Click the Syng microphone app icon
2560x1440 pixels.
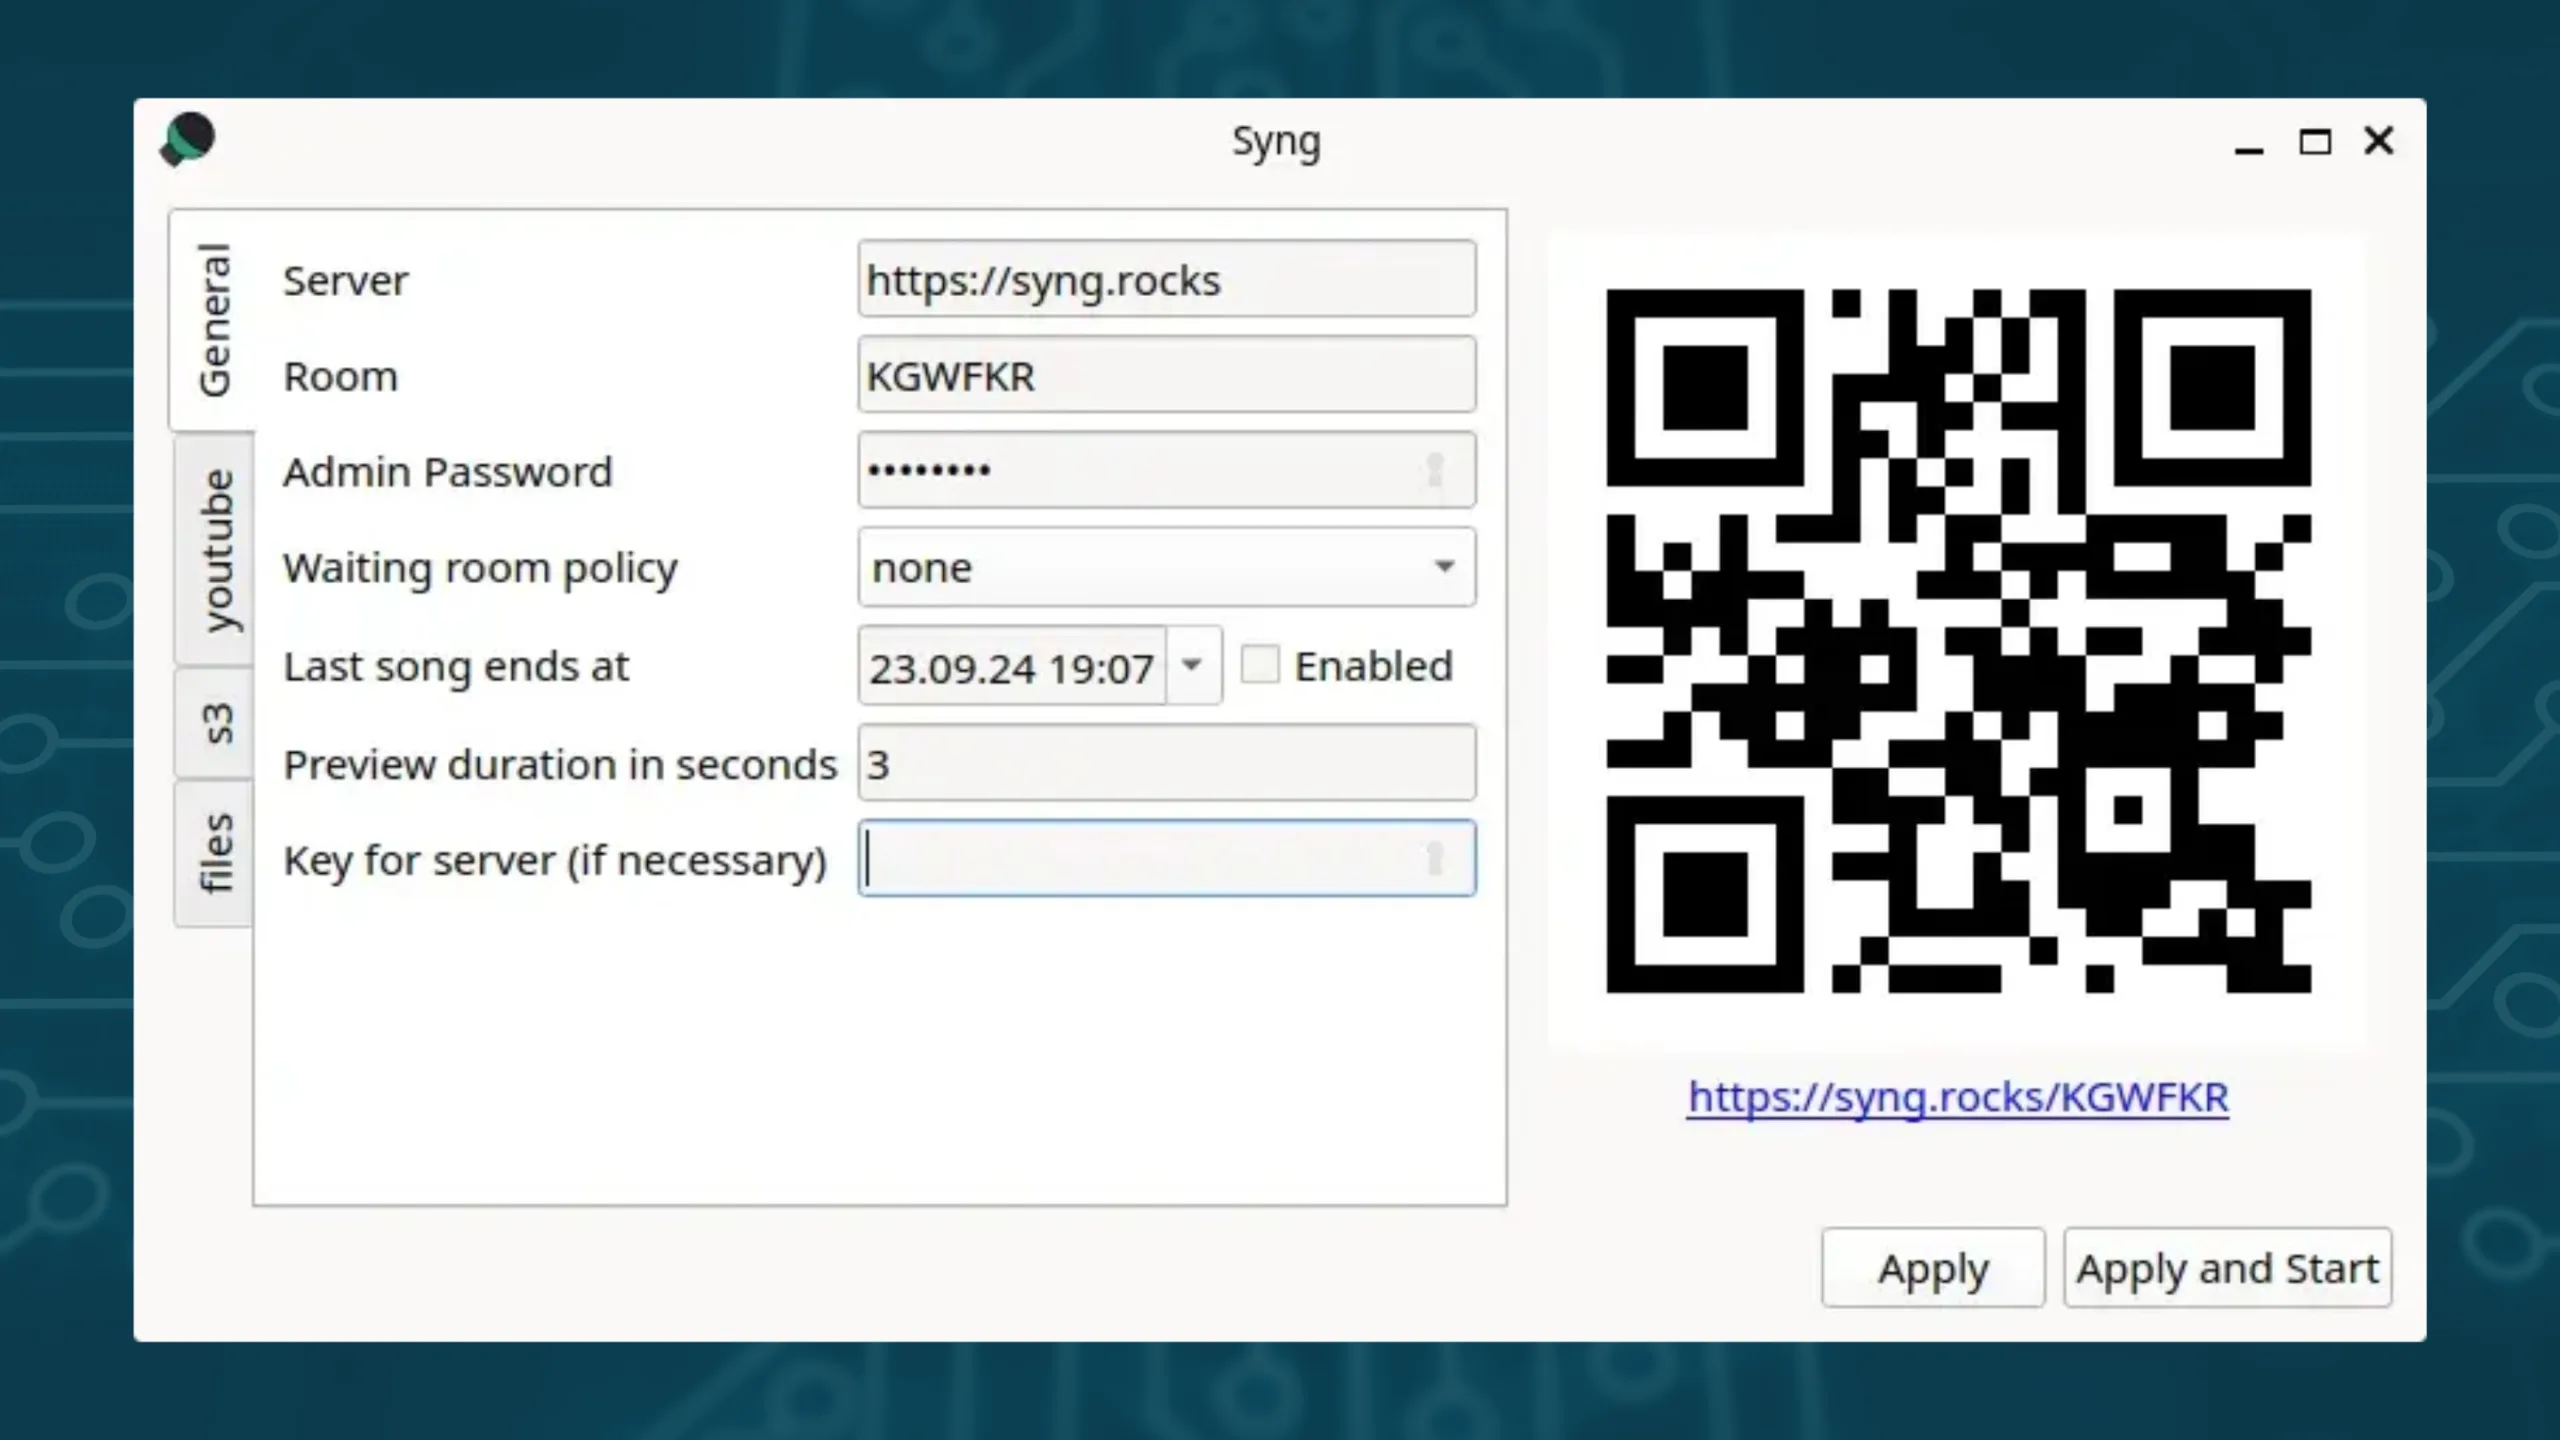(x=187, y=139)
